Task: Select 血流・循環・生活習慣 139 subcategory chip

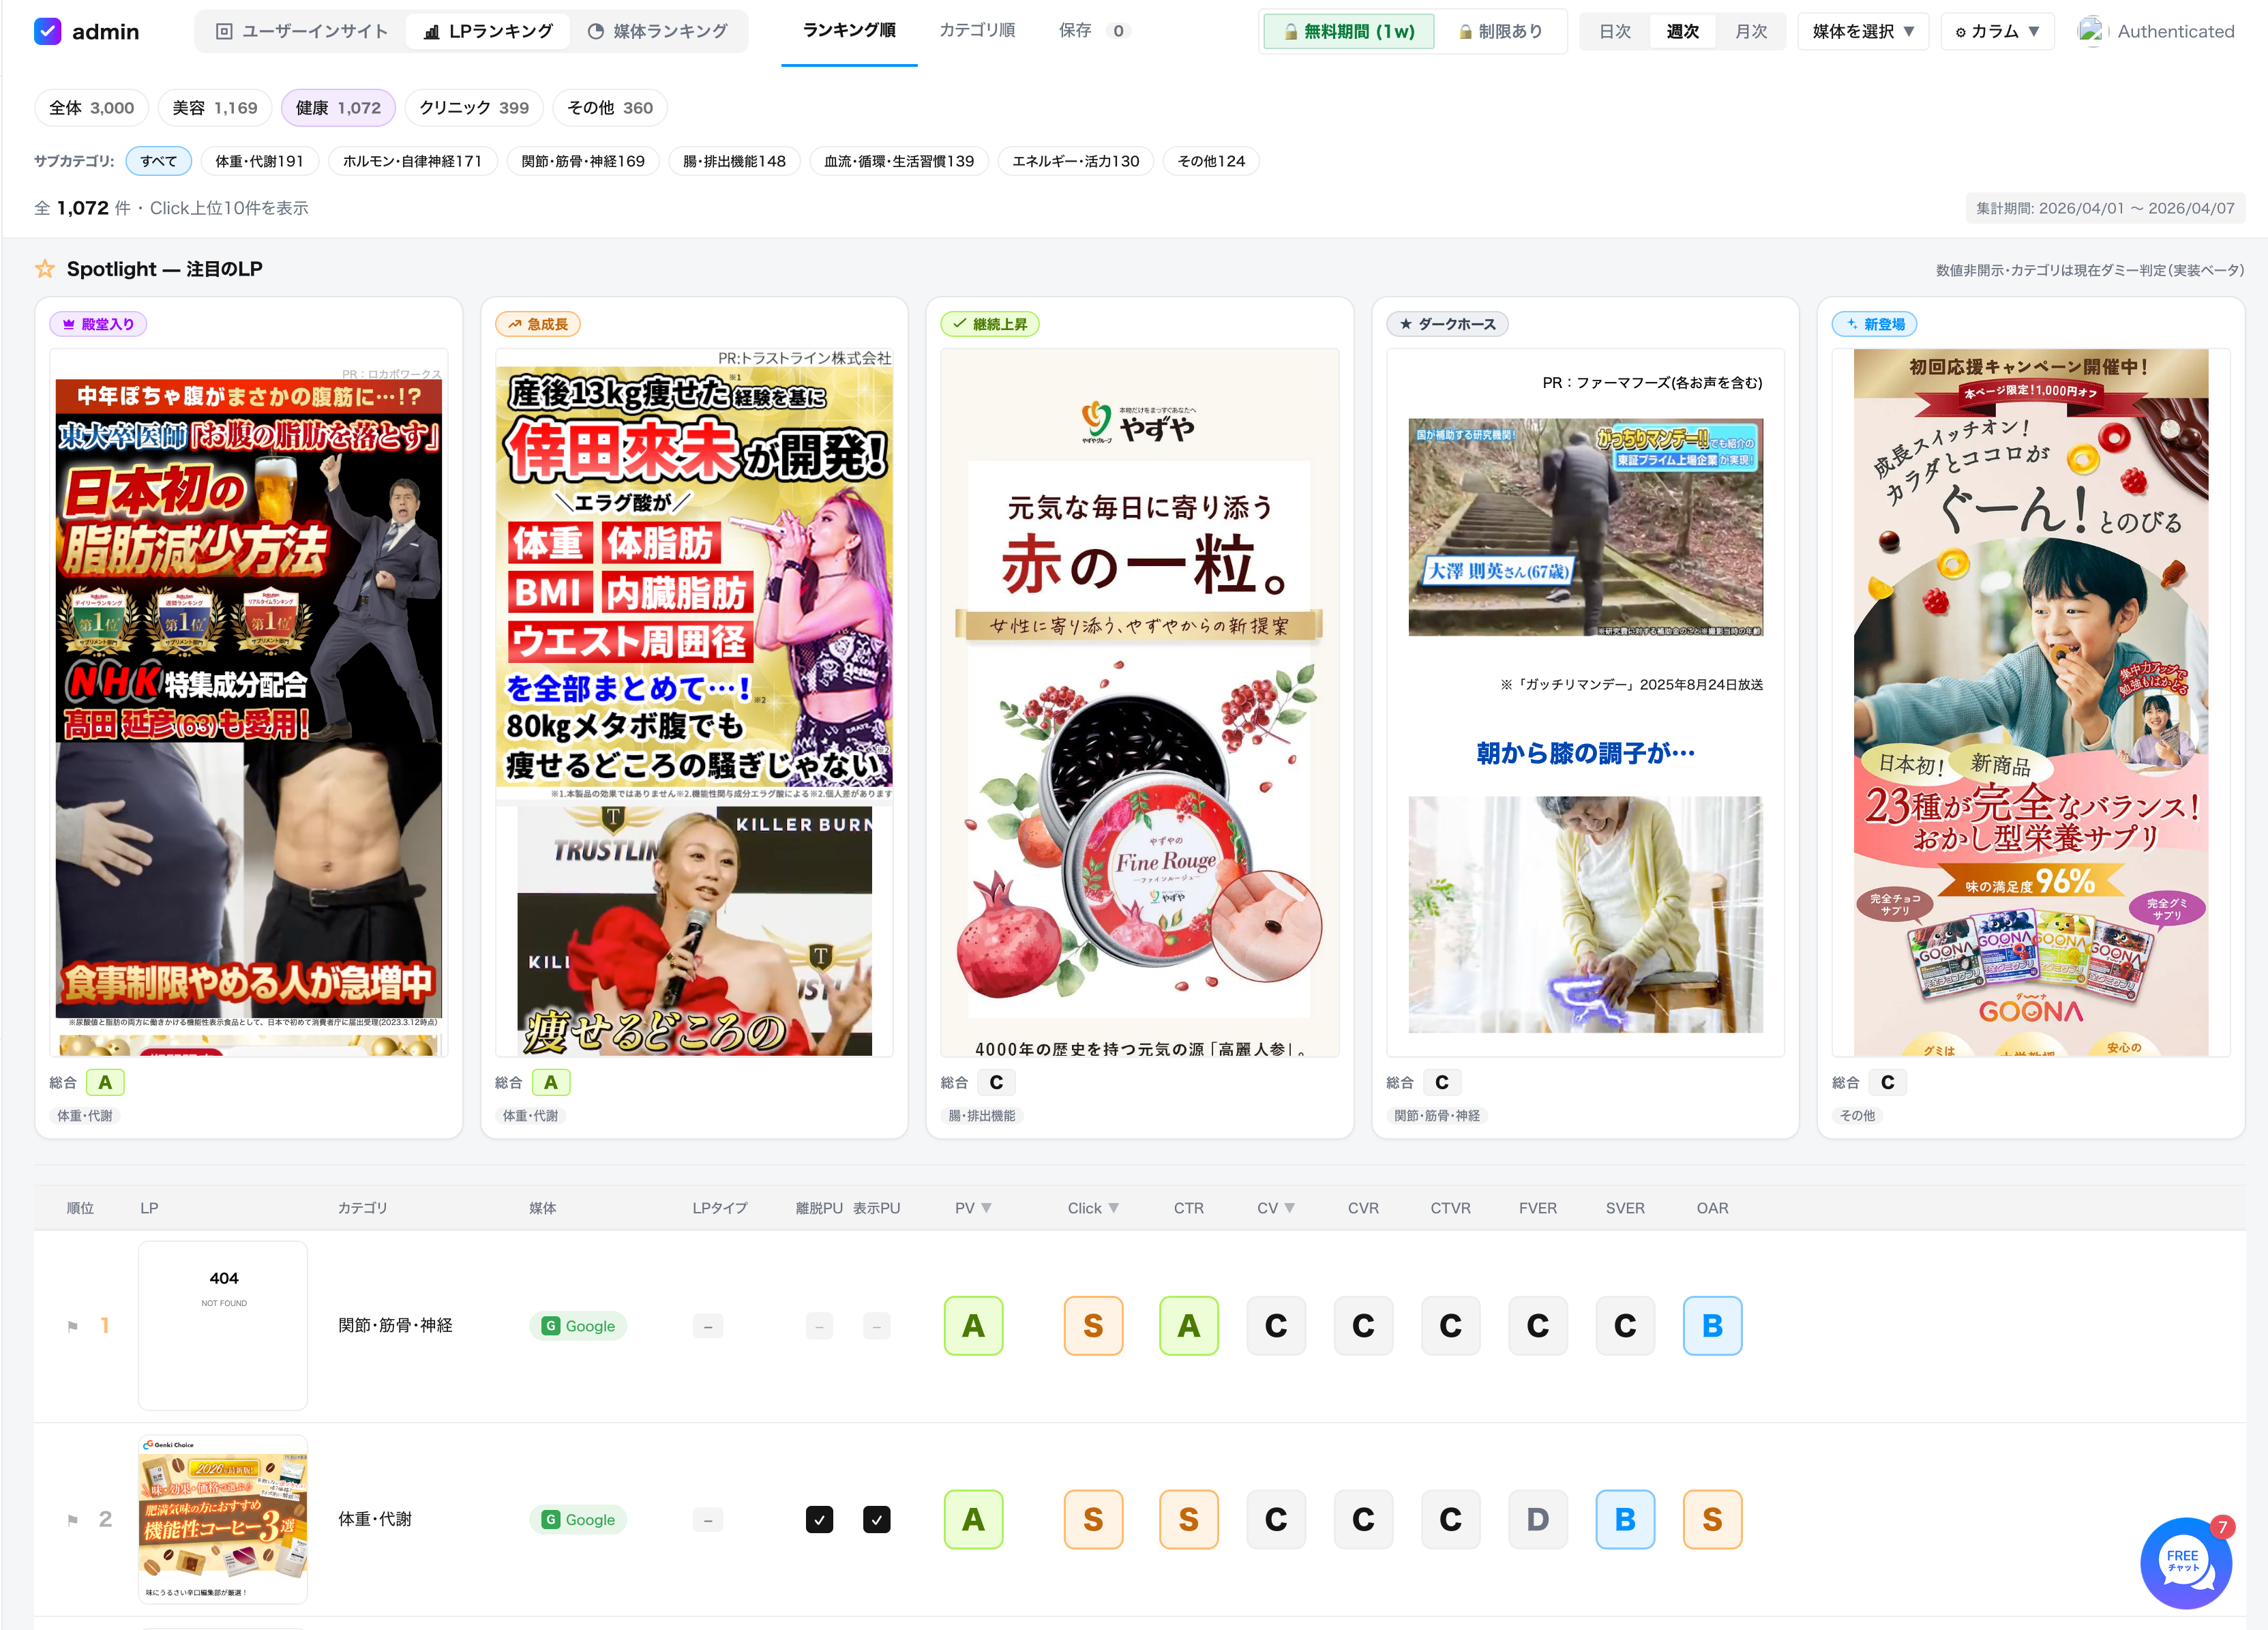Action: coord(899,161)
